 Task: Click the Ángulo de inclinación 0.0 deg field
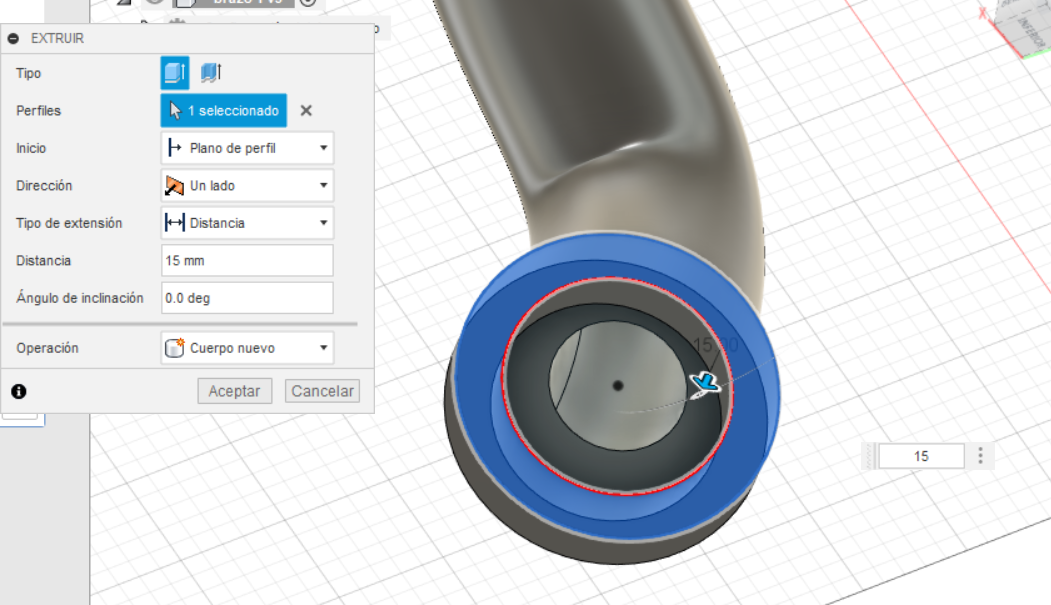[x=247, y=298]
